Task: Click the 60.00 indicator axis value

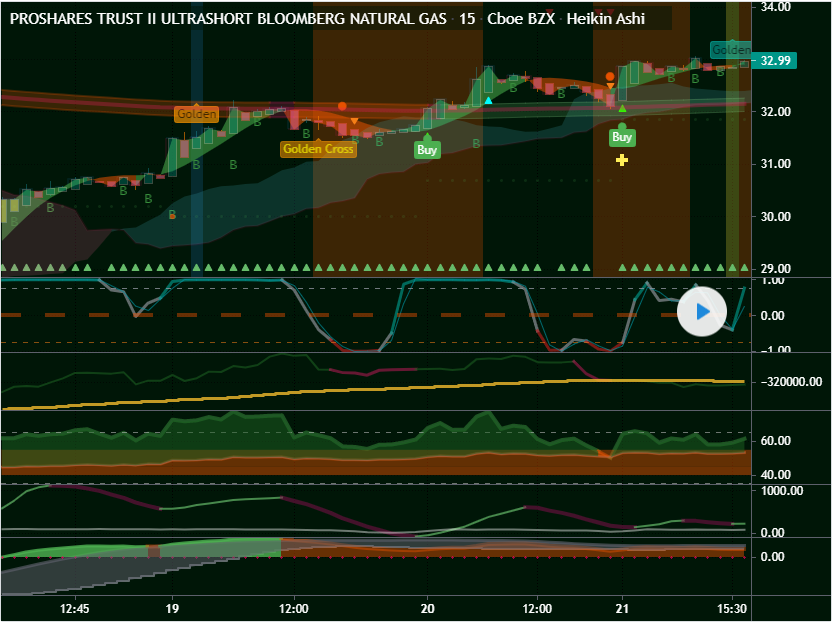Action: pyautogui.click(x=775, y=441)
